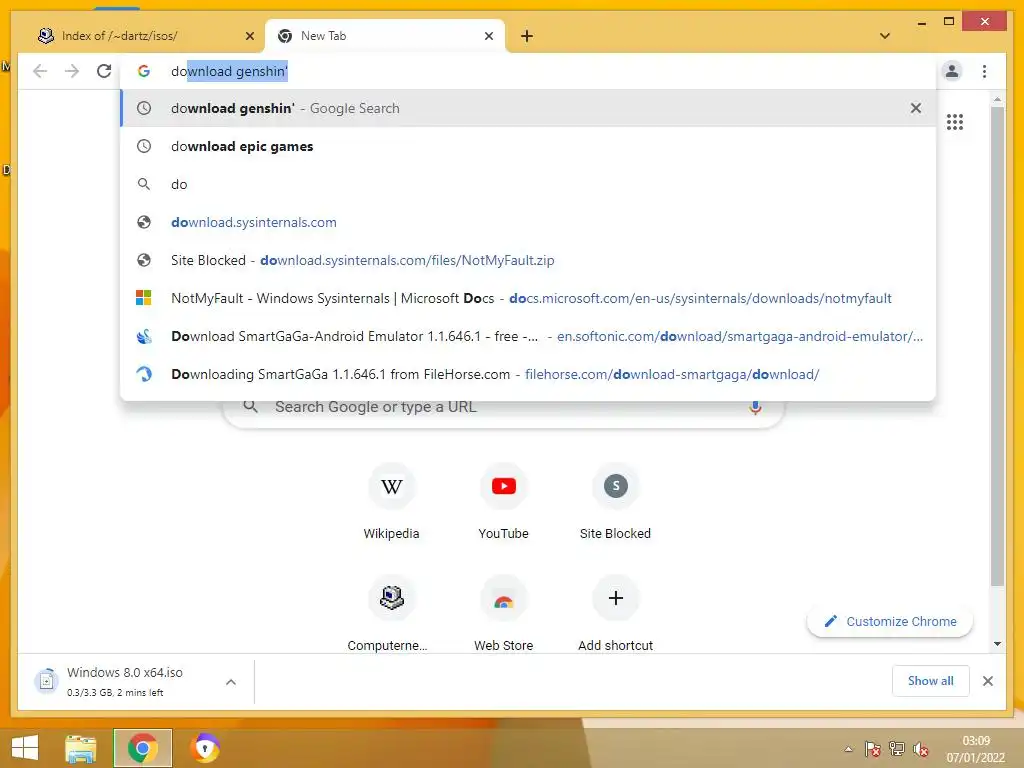Open the NotMyFault.zip Site Blocked suggestion

pyautogui.click(x=528, y=260)
